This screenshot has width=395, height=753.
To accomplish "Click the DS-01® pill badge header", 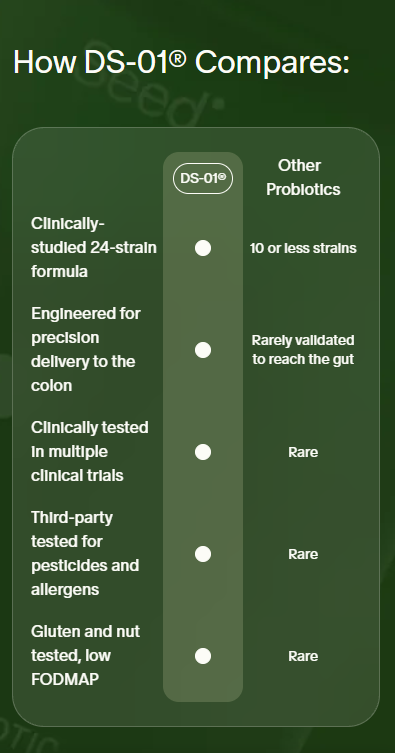I will pos(203,178).
